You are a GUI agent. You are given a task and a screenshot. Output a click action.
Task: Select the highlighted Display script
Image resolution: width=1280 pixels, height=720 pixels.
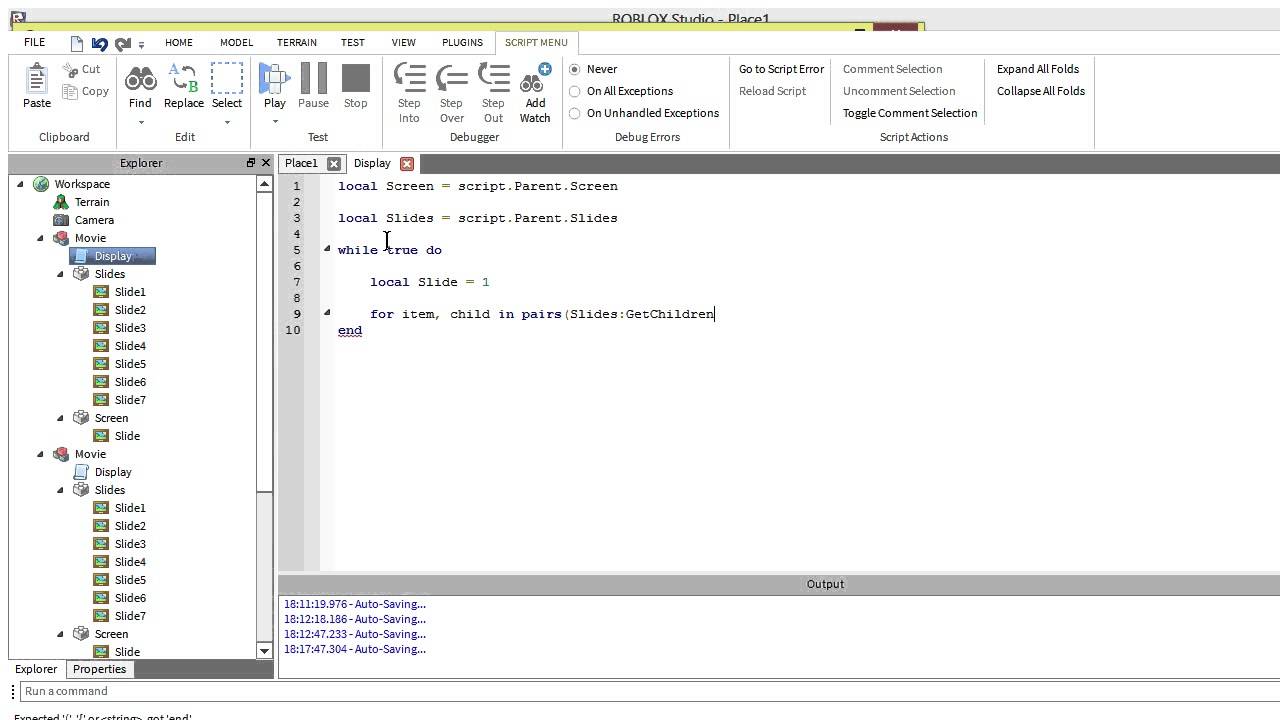(x=113, y=256)
